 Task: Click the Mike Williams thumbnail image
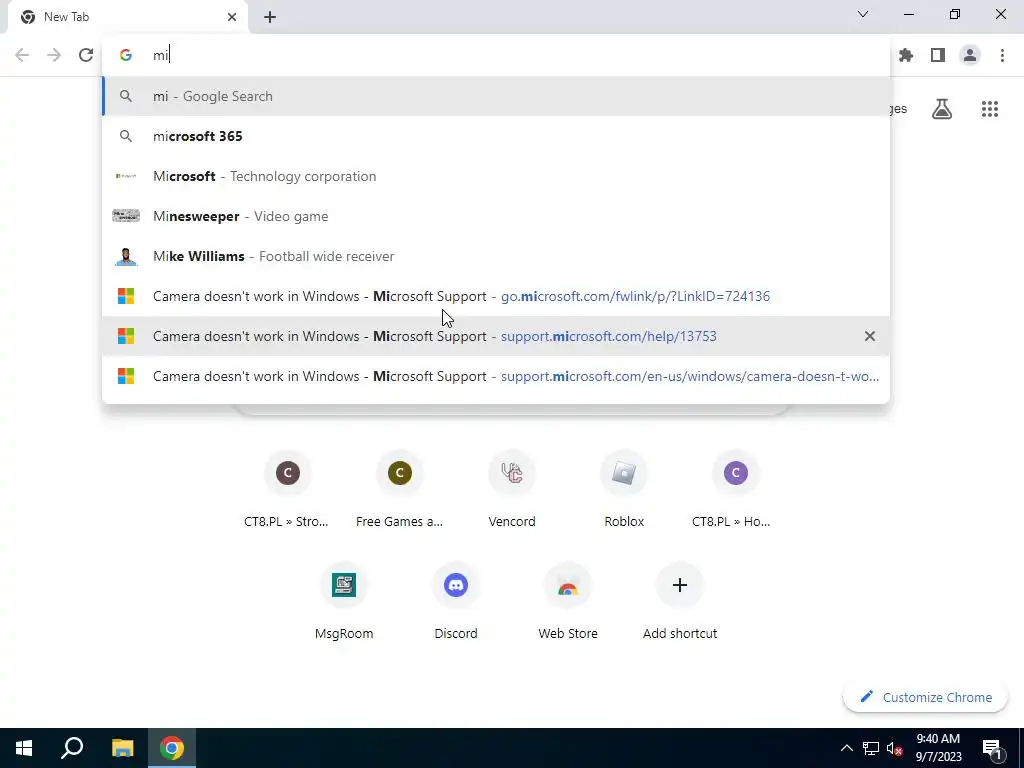coord(126,256)
